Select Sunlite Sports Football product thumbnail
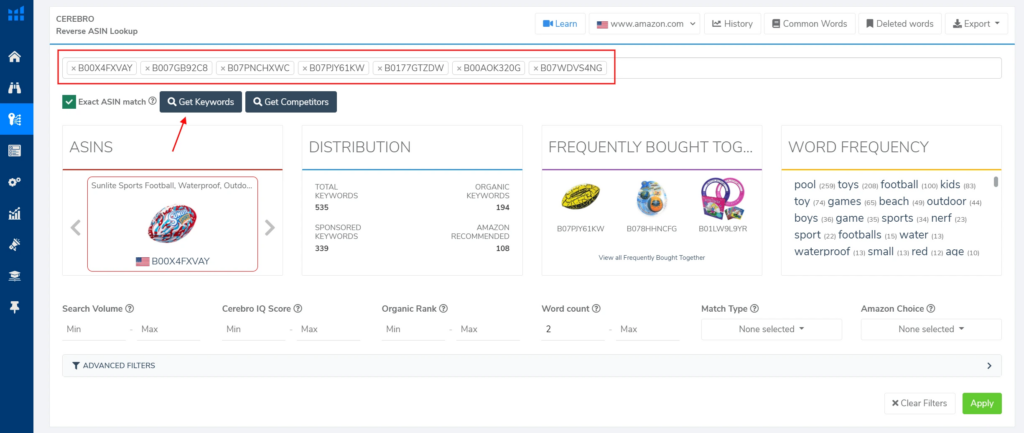 (172, 225)
